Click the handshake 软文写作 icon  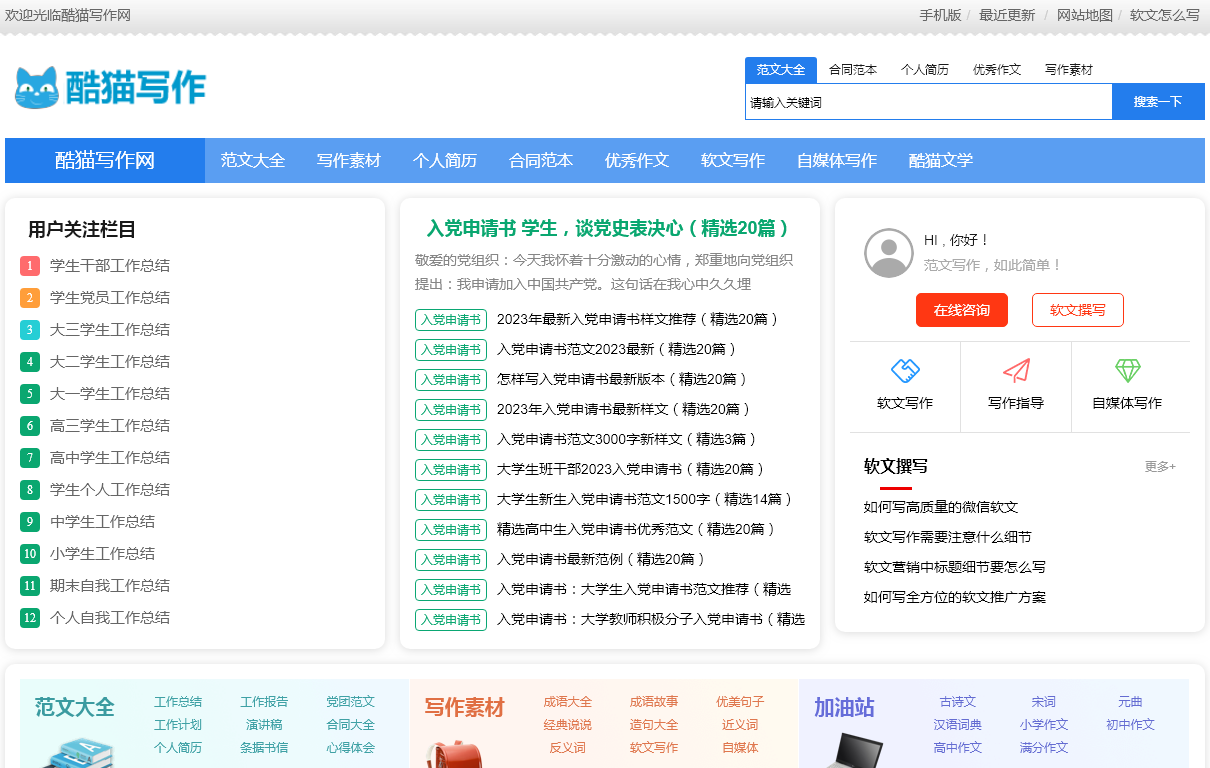(x=904, y=371)
